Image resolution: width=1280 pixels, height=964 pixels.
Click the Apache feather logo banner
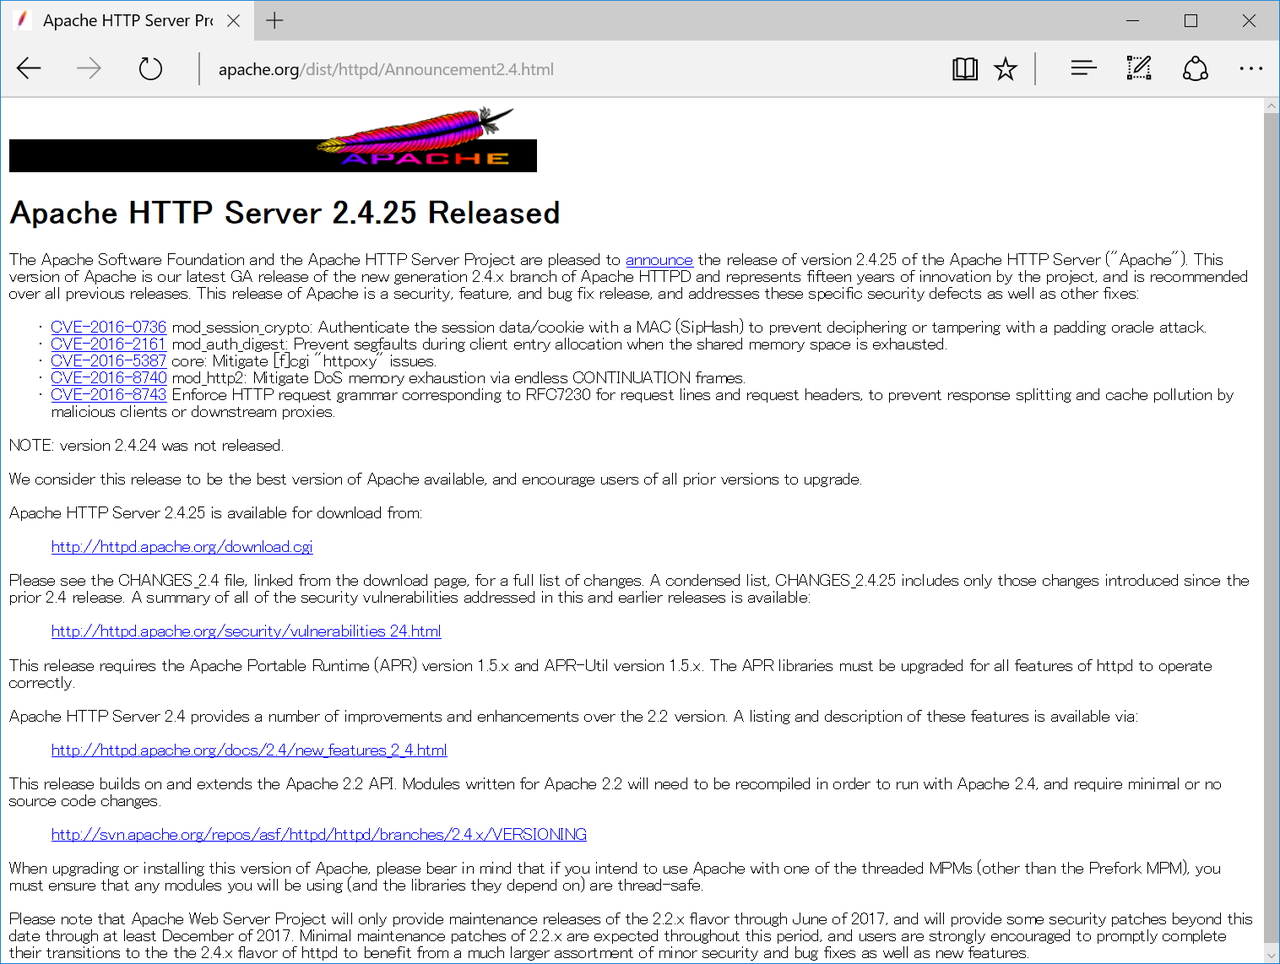[x=273, y=141]
